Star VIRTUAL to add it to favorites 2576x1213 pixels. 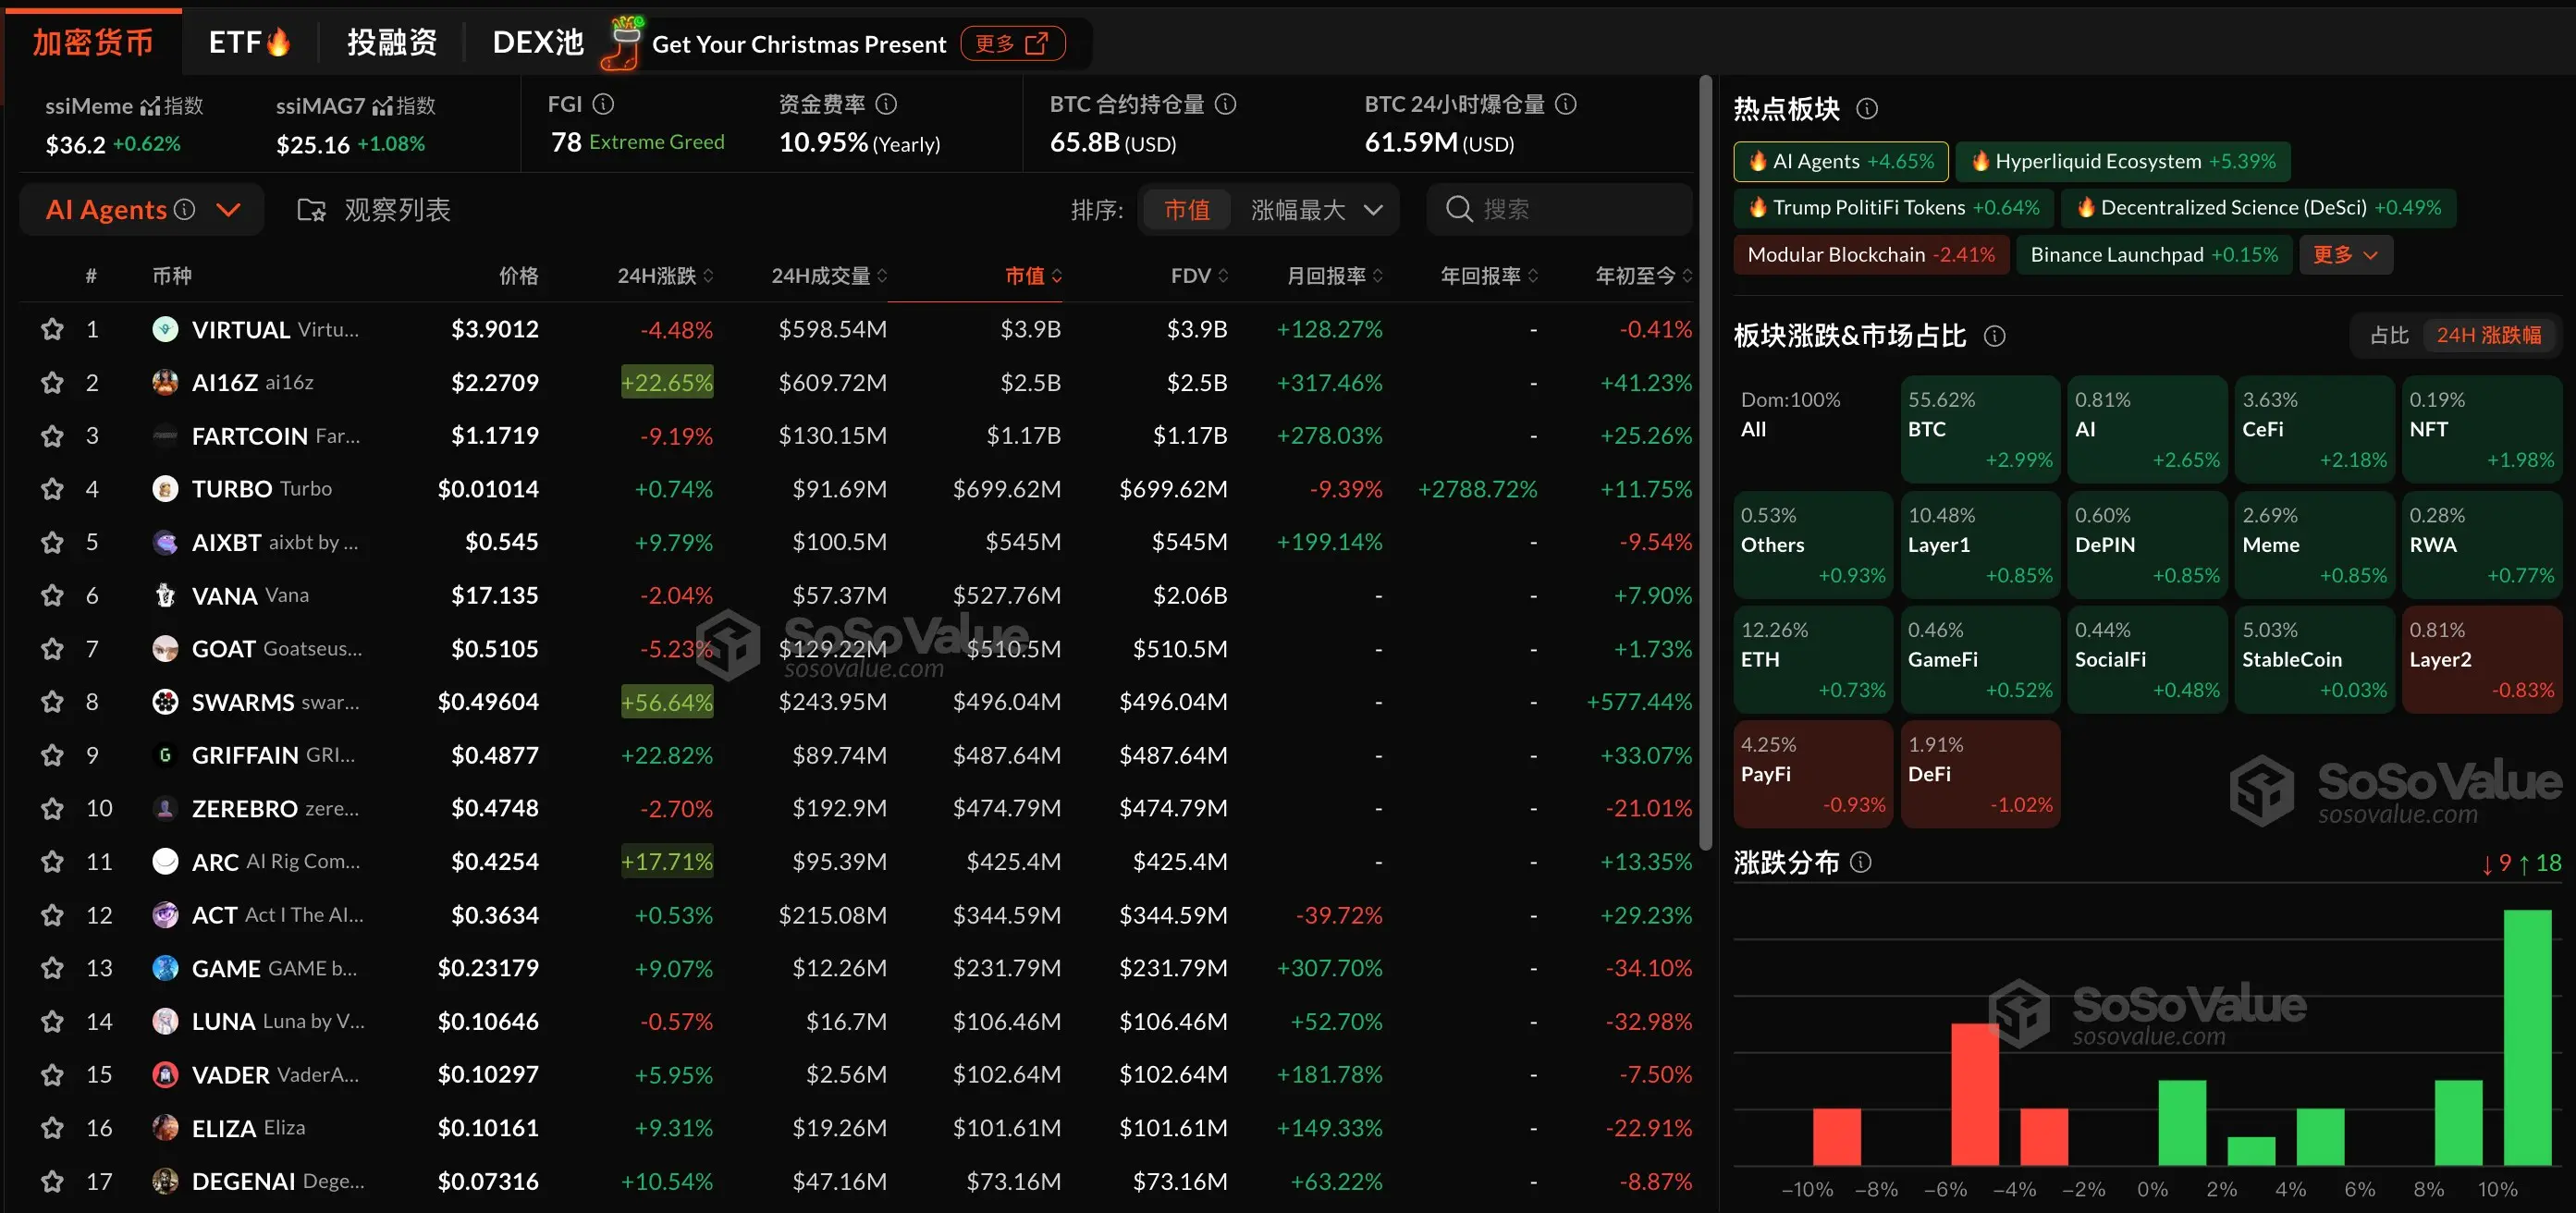coord(52,328)
